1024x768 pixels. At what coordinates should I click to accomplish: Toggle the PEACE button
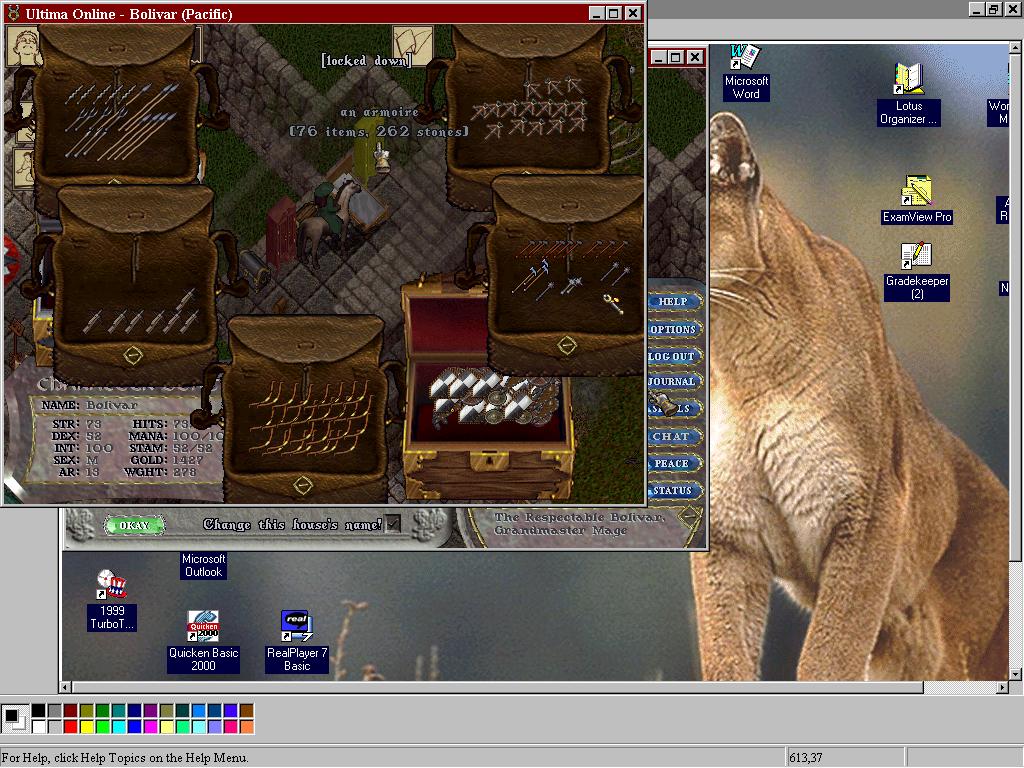click(x=673, y=463)
